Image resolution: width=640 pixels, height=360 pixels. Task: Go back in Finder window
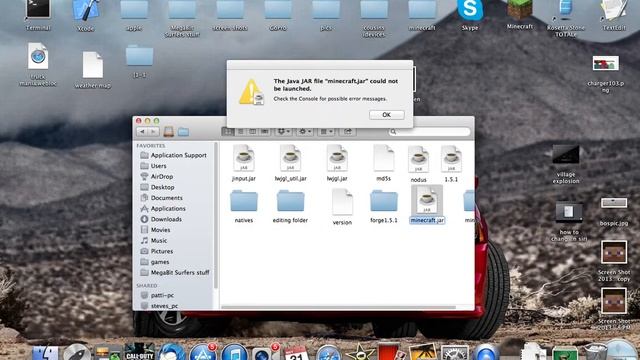point(142,131)
